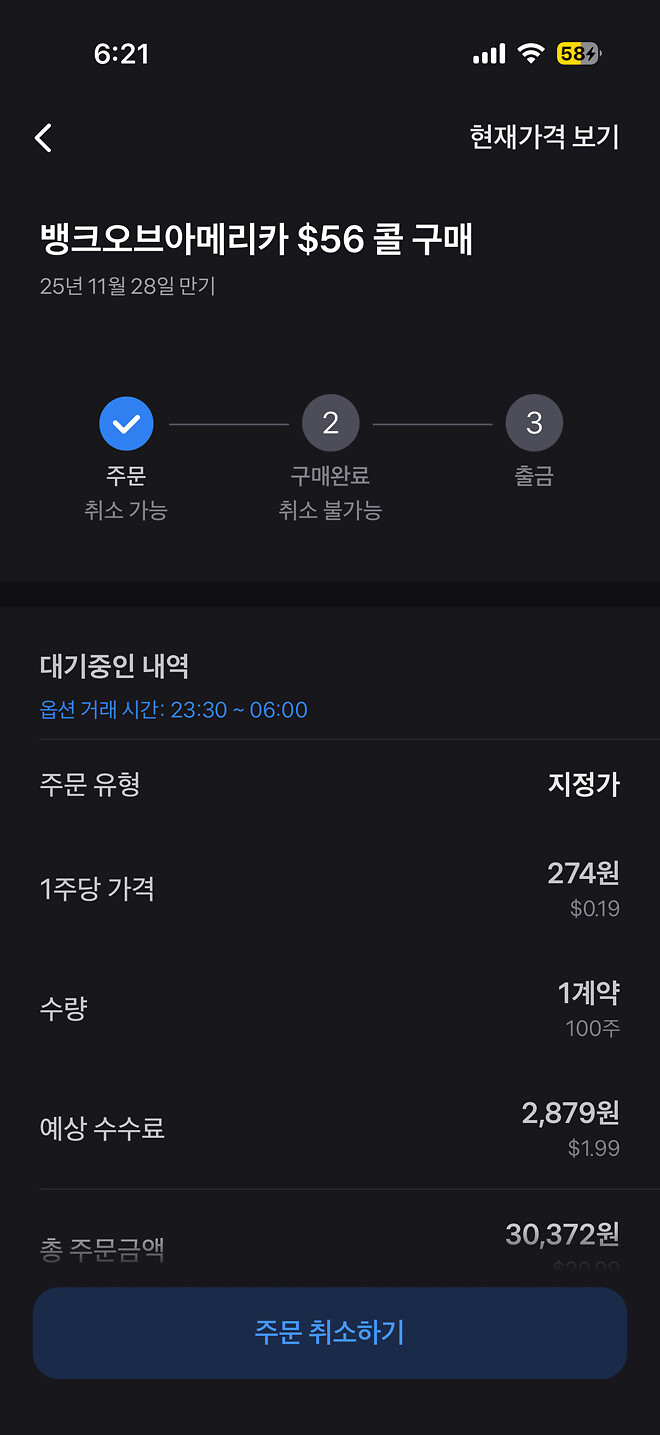Screen dimensions: 660x1435
Task: Select step 2 구매완료 circle
Action: [330, 422]
